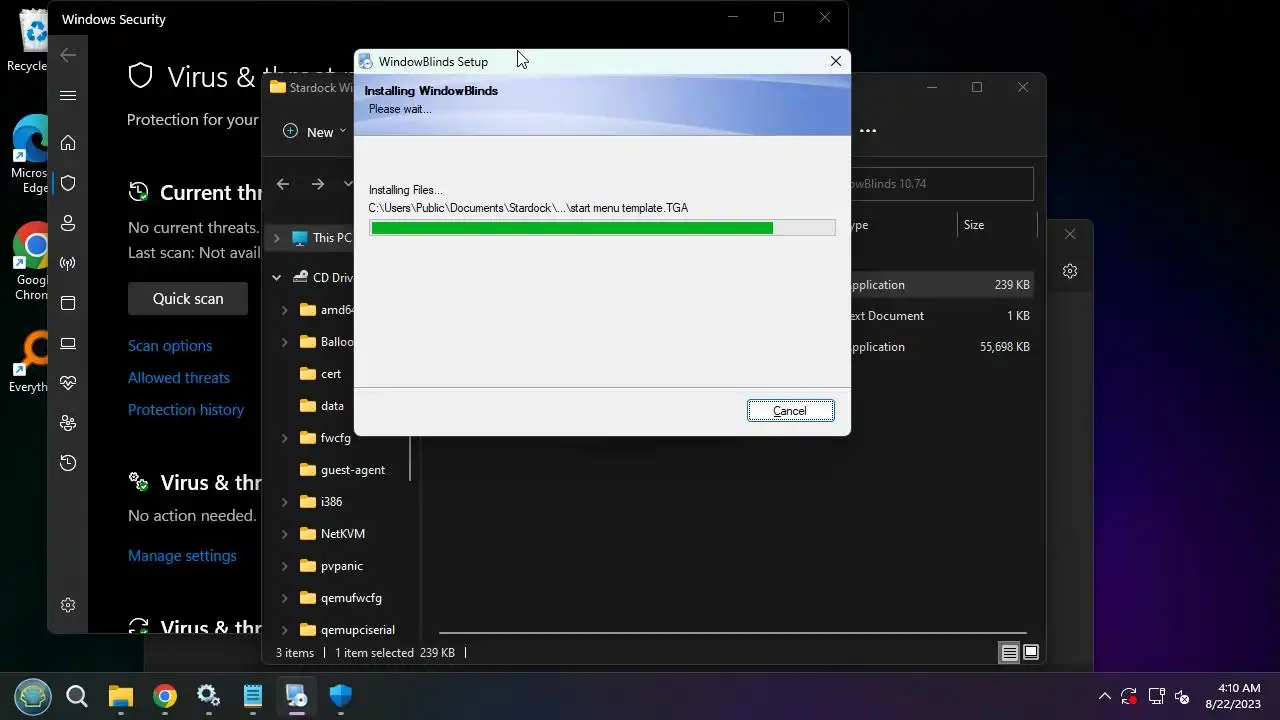Viewport: 1280px width, 720px height.
Task: Expand the amd64 folder node
Action: pyautogui.click(x=285, y=310)
